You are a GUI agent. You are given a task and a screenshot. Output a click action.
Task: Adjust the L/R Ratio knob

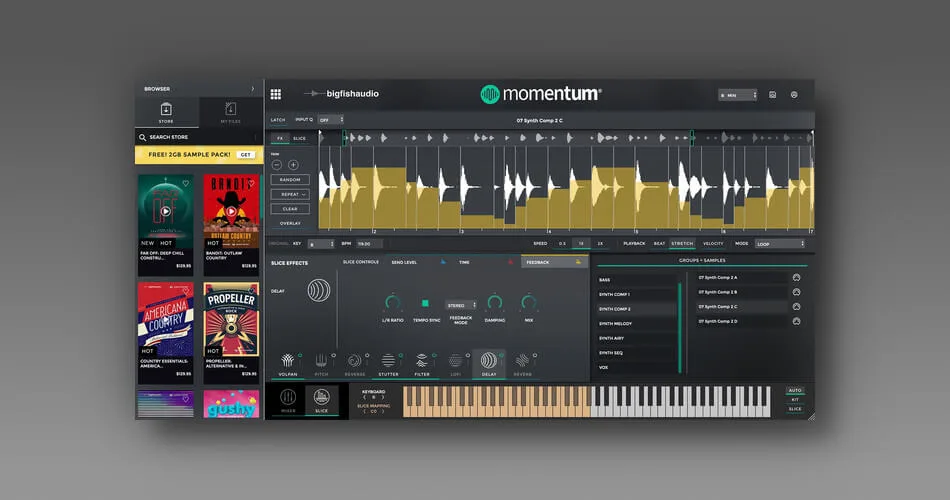point(393,302)
